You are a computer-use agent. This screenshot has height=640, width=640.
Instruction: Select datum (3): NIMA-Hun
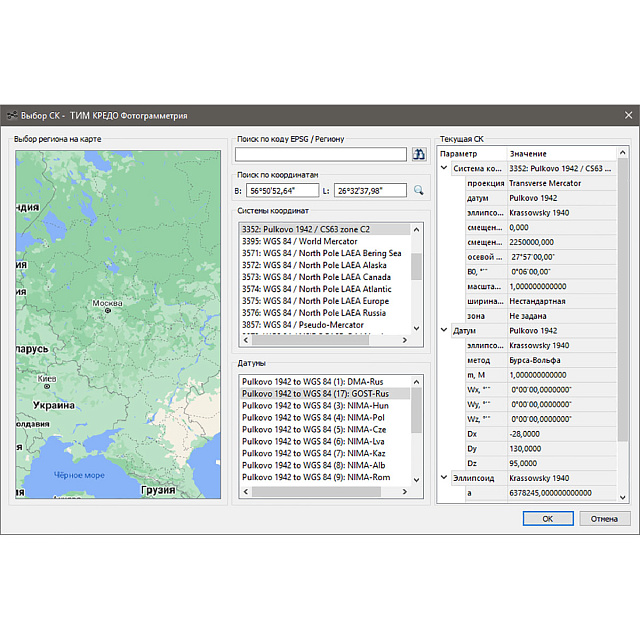click(x=325, y=406)
